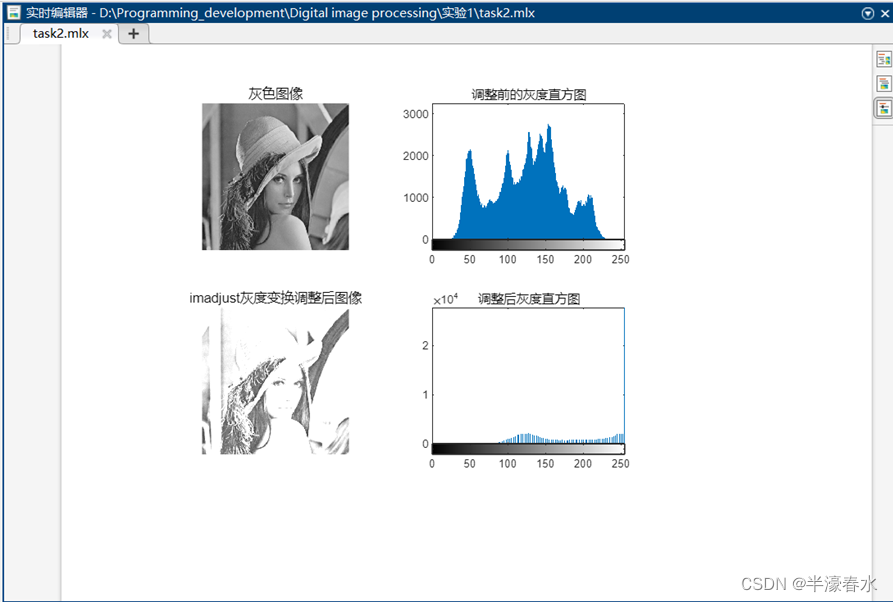Screen dimensions: 893x602
Task: Click the 3000 y-axis label on upper histogram
Action: click(x=416, y=114)
